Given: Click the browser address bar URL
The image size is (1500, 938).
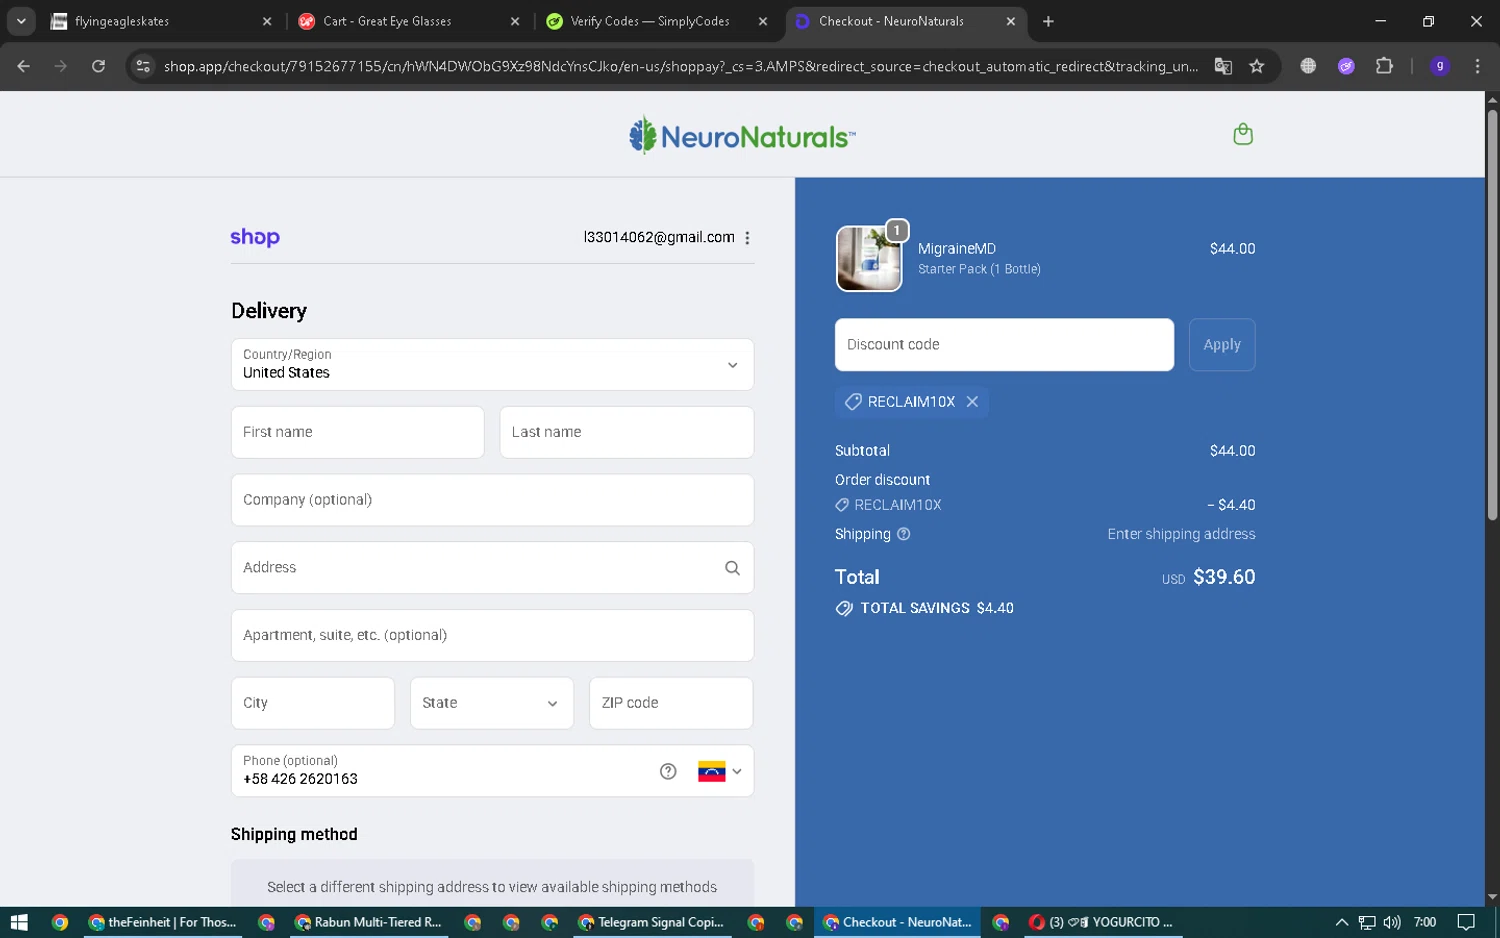Looking at the screenshot, I should (680, 66).
